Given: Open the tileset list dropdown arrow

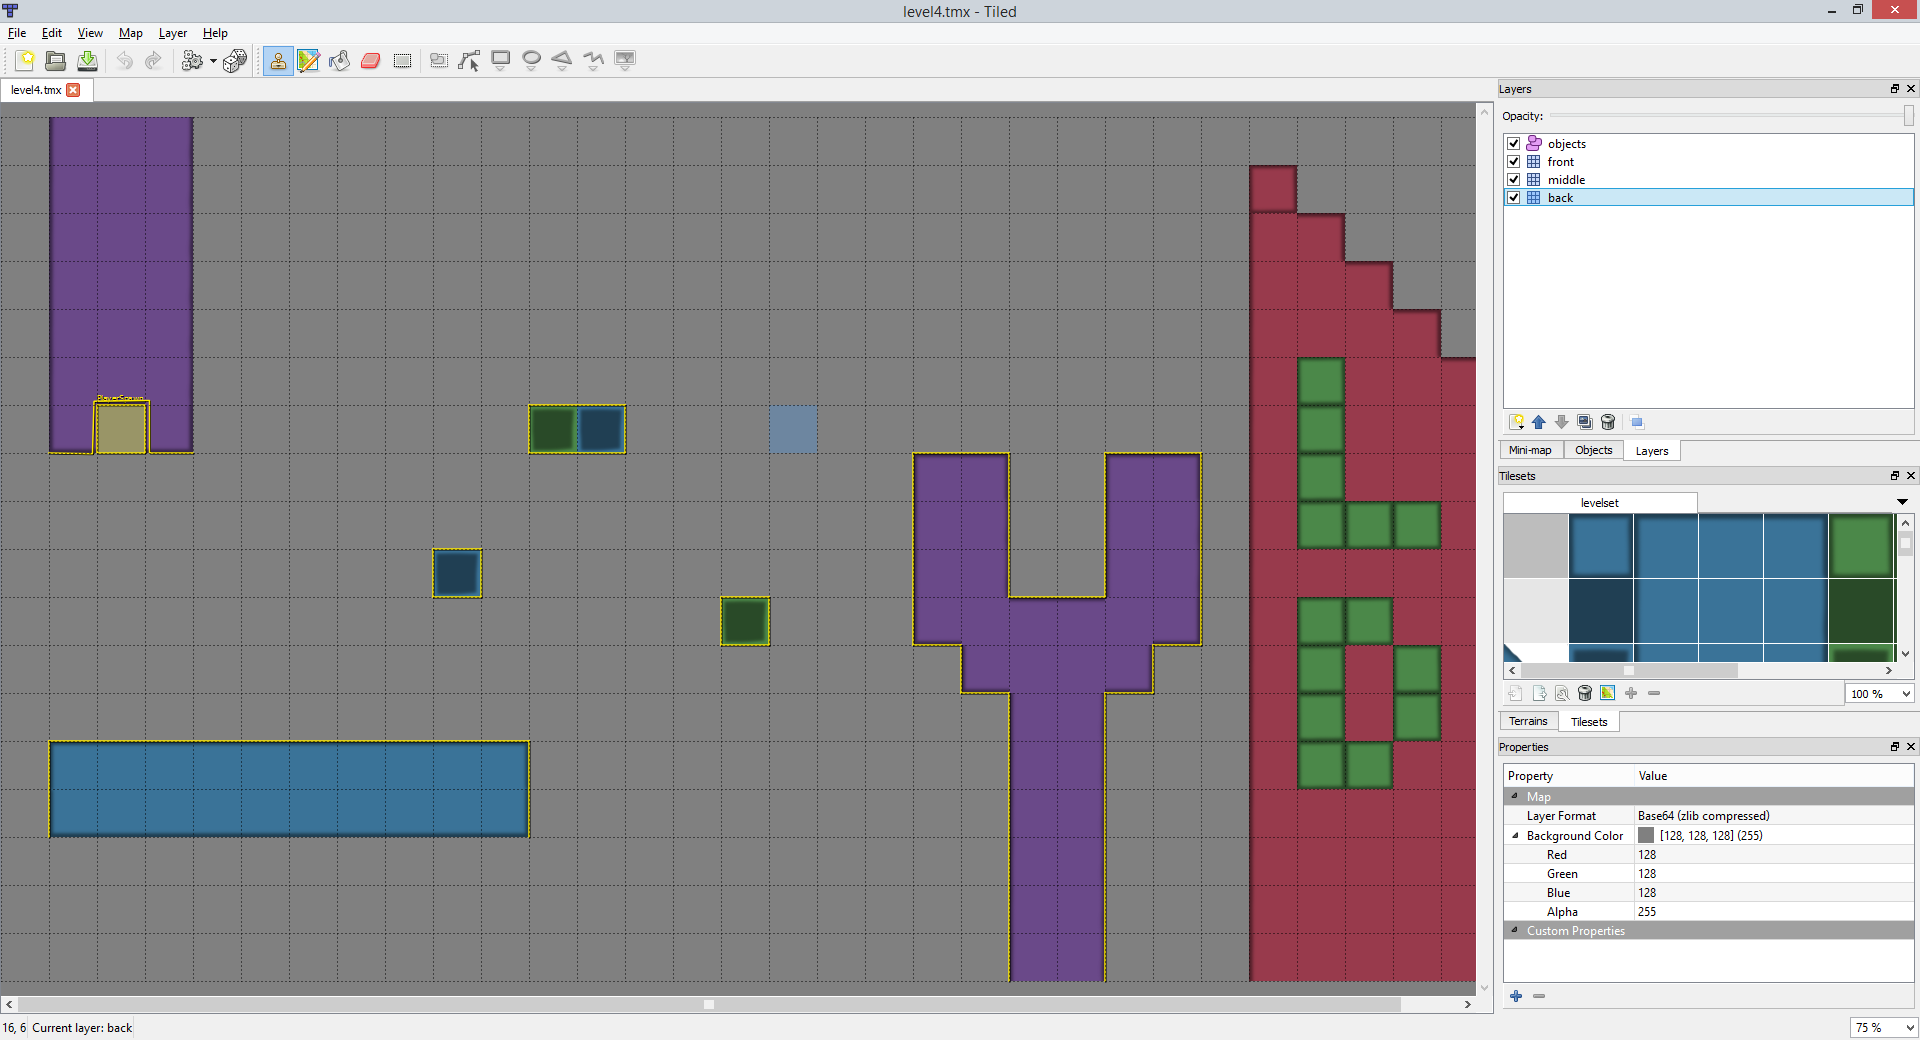Looking at the screenshot, I should 1902,502.
